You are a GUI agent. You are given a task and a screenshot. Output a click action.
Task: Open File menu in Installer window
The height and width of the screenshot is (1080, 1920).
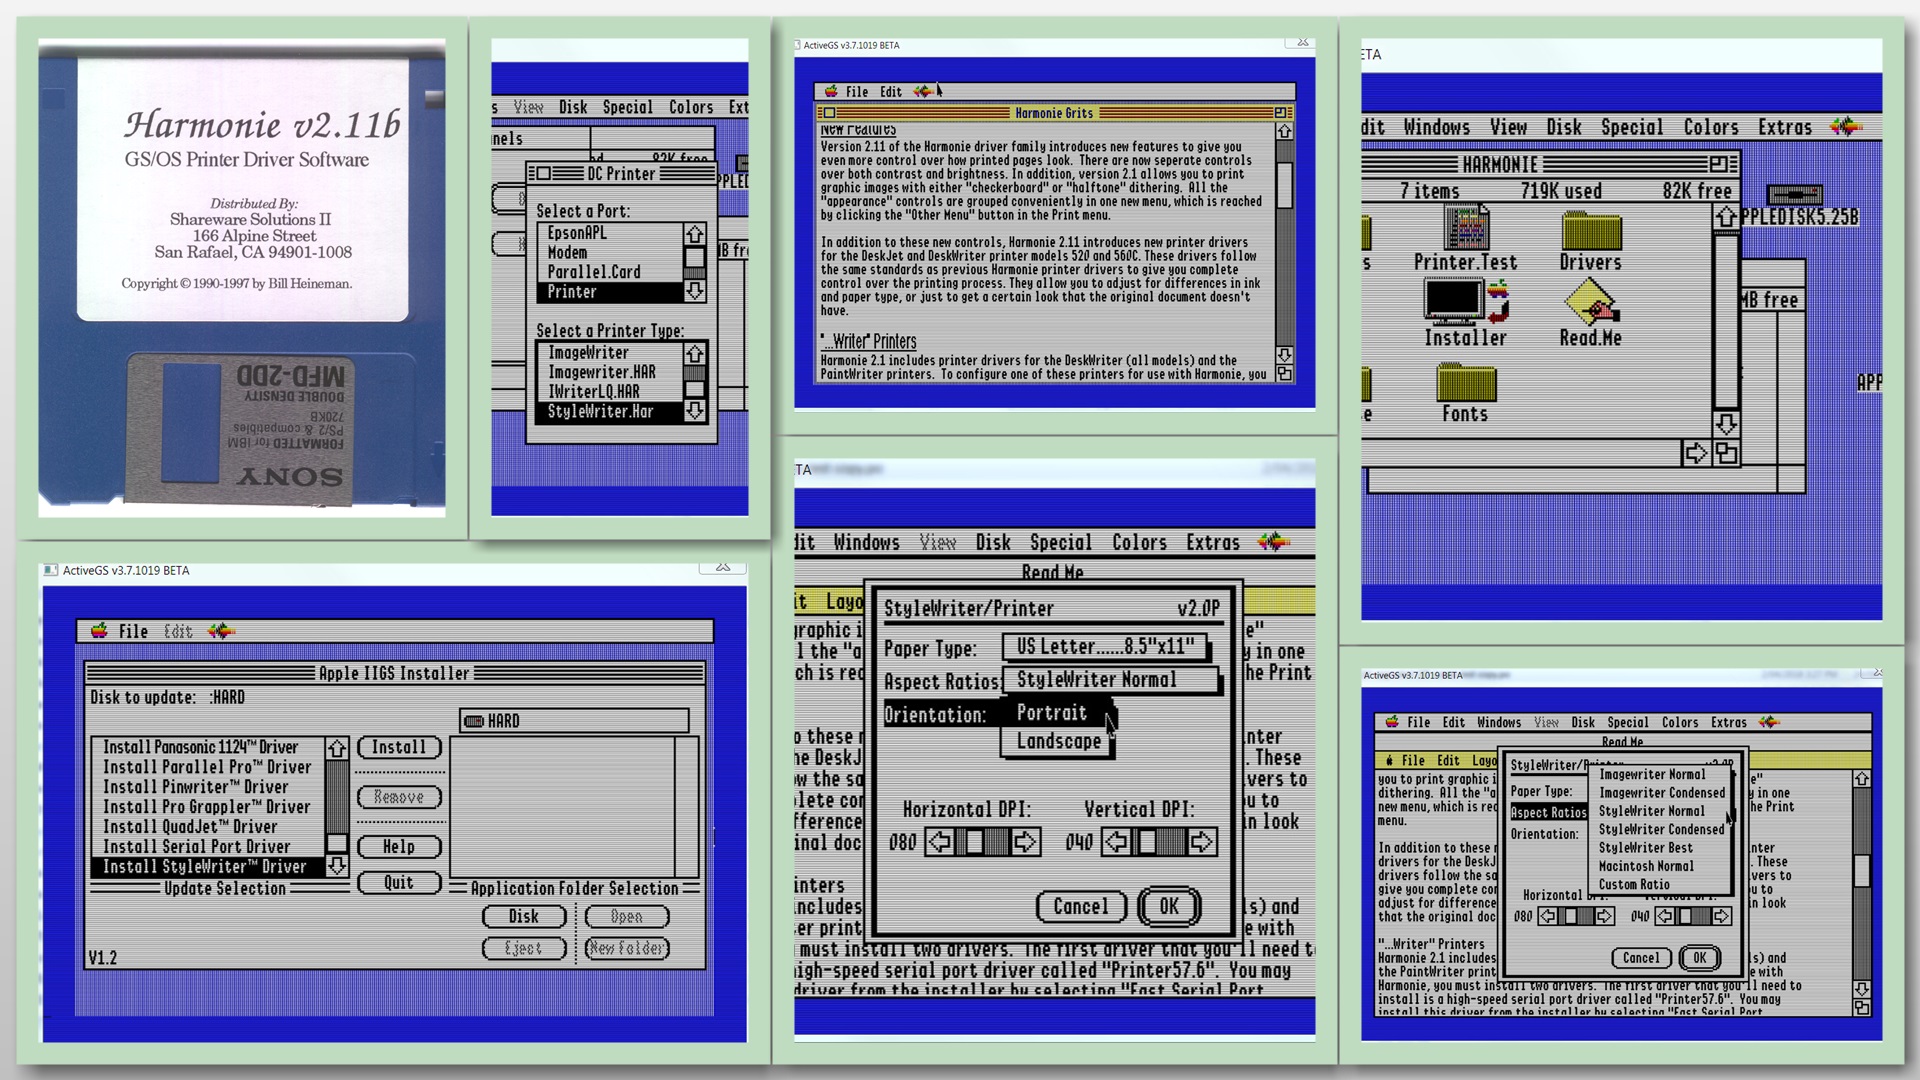point(133,631)
